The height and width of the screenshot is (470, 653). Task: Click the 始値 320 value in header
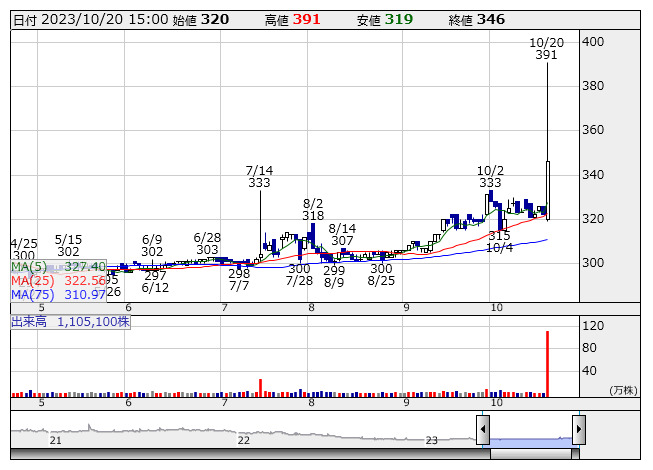coord(200,20)
